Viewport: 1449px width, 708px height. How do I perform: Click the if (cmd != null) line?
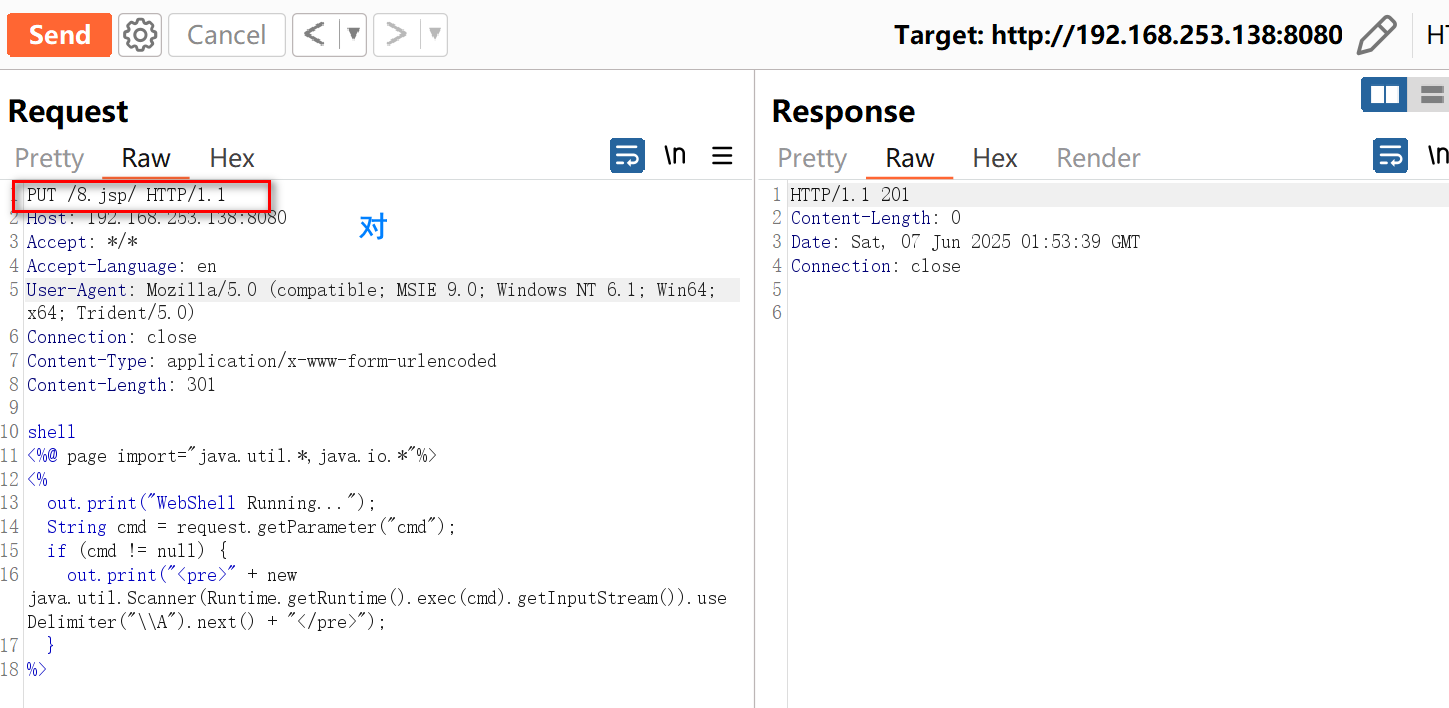(137, 551)
